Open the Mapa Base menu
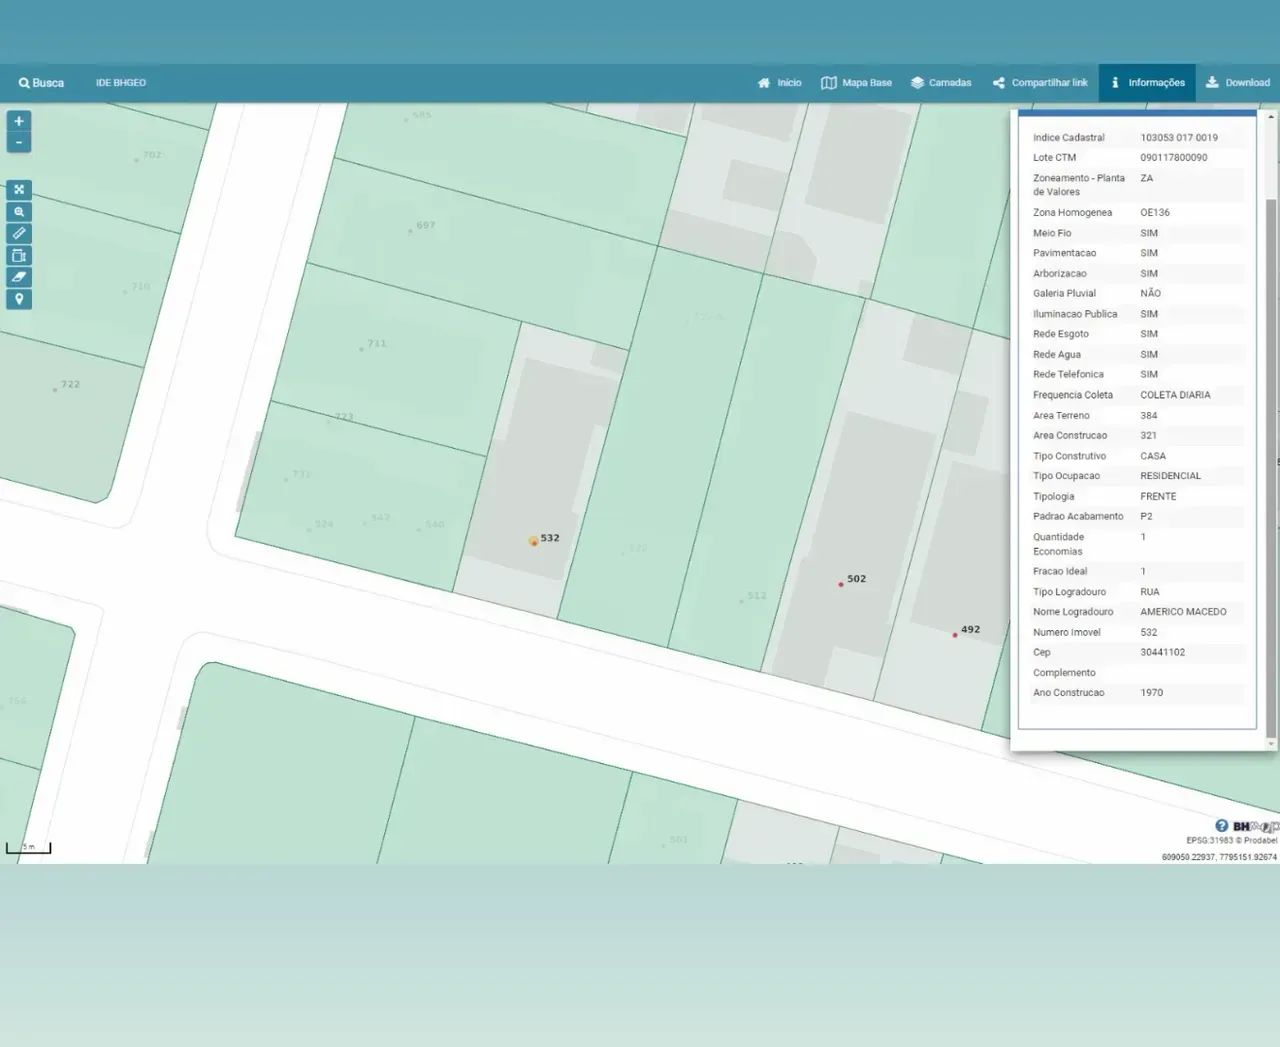Viewport: 1280px width, 1047px height. 856,83
